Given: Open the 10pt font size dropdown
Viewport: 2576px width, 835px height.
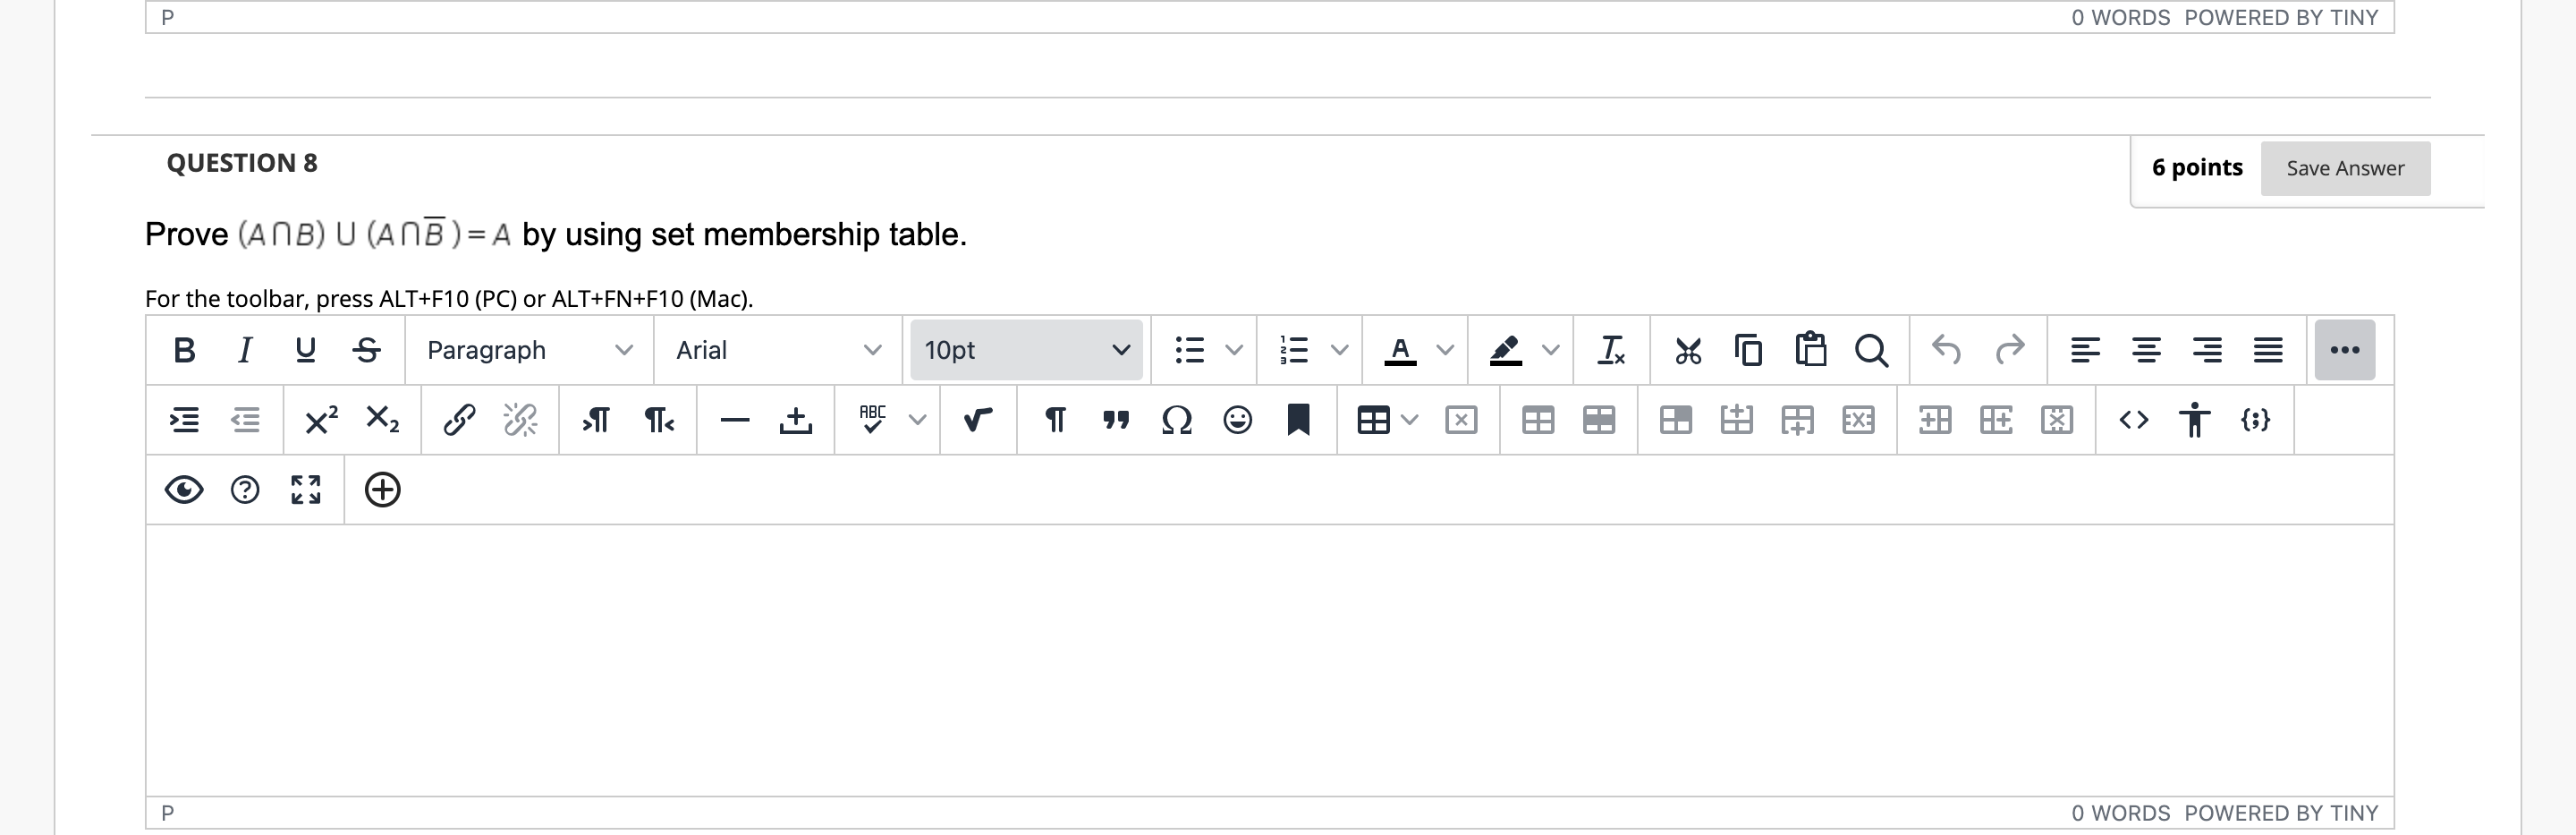Looking at the screenshot, I should [x=1025, y=350].
